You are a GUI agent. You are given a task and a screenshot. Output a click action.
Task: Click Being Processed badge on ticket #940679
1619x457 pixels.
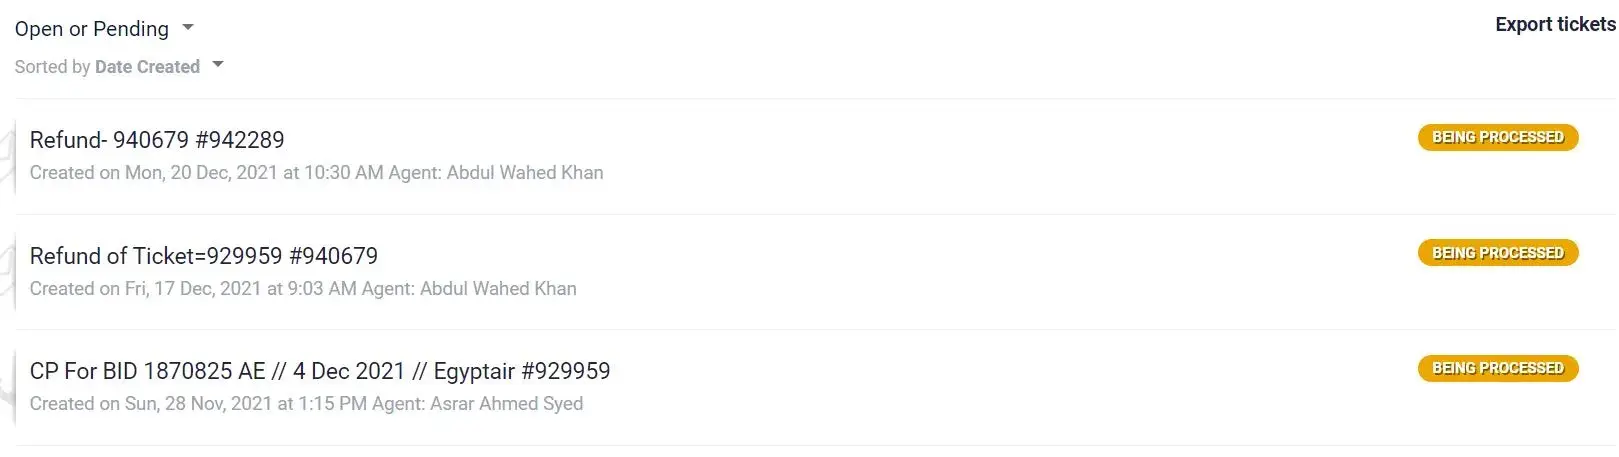(x=1497, y=253)
